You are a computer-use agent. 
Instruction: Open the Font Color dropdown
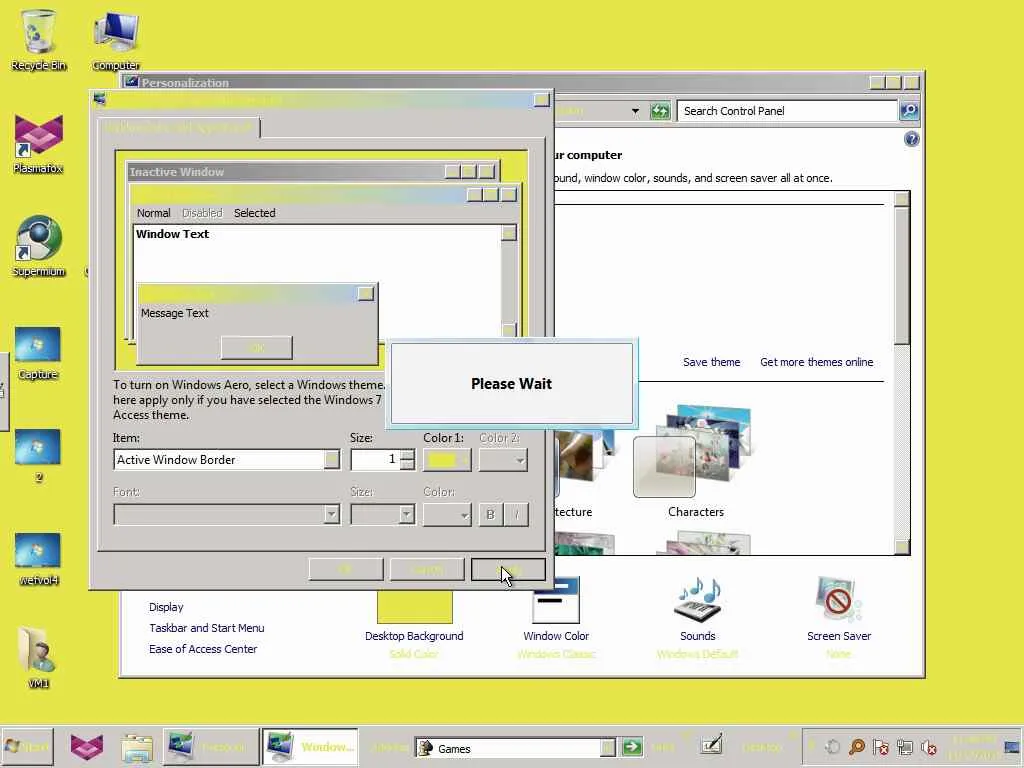(447, 515)
